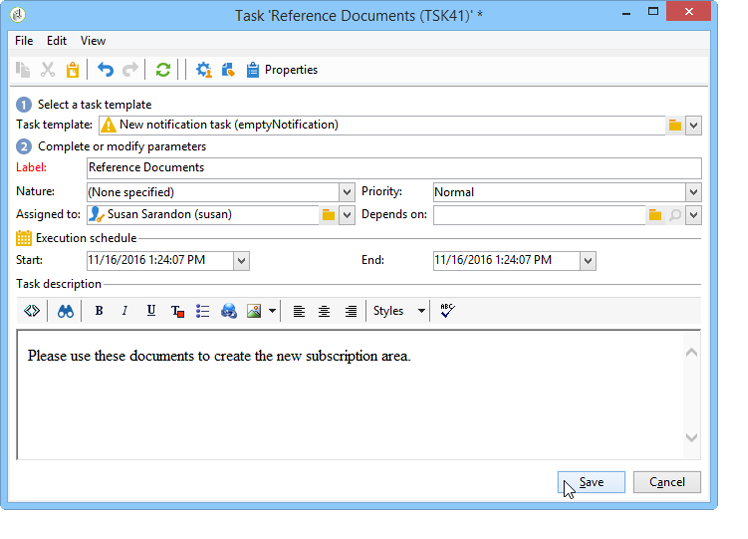The height and width of the screenshot is (539, 748).
Task: Open the Priority dropdown arrow
Action: [x=694, y=192]
